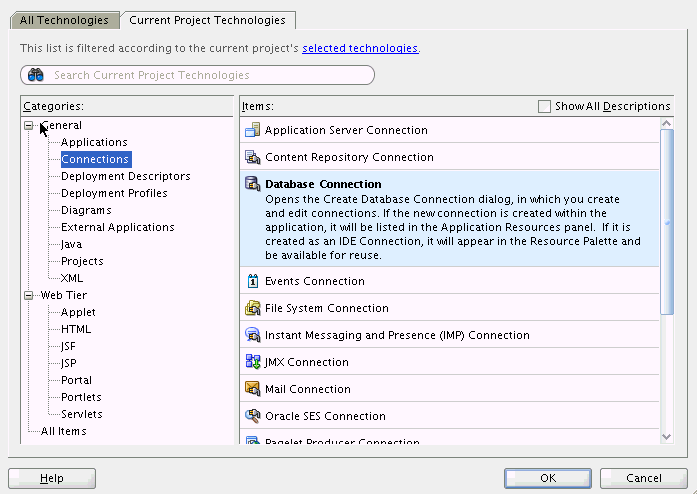
Task: Click the binoculars search icon
Action: [36, 75]
